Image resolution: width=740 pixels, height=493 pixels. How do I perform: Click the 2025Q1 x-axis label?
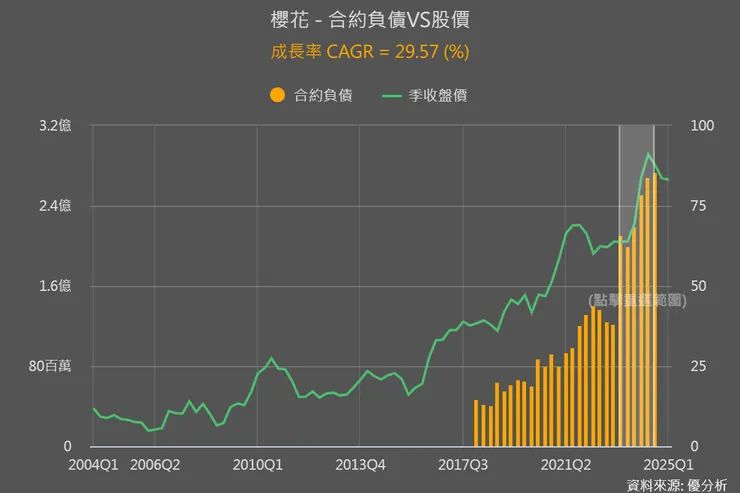668,465
